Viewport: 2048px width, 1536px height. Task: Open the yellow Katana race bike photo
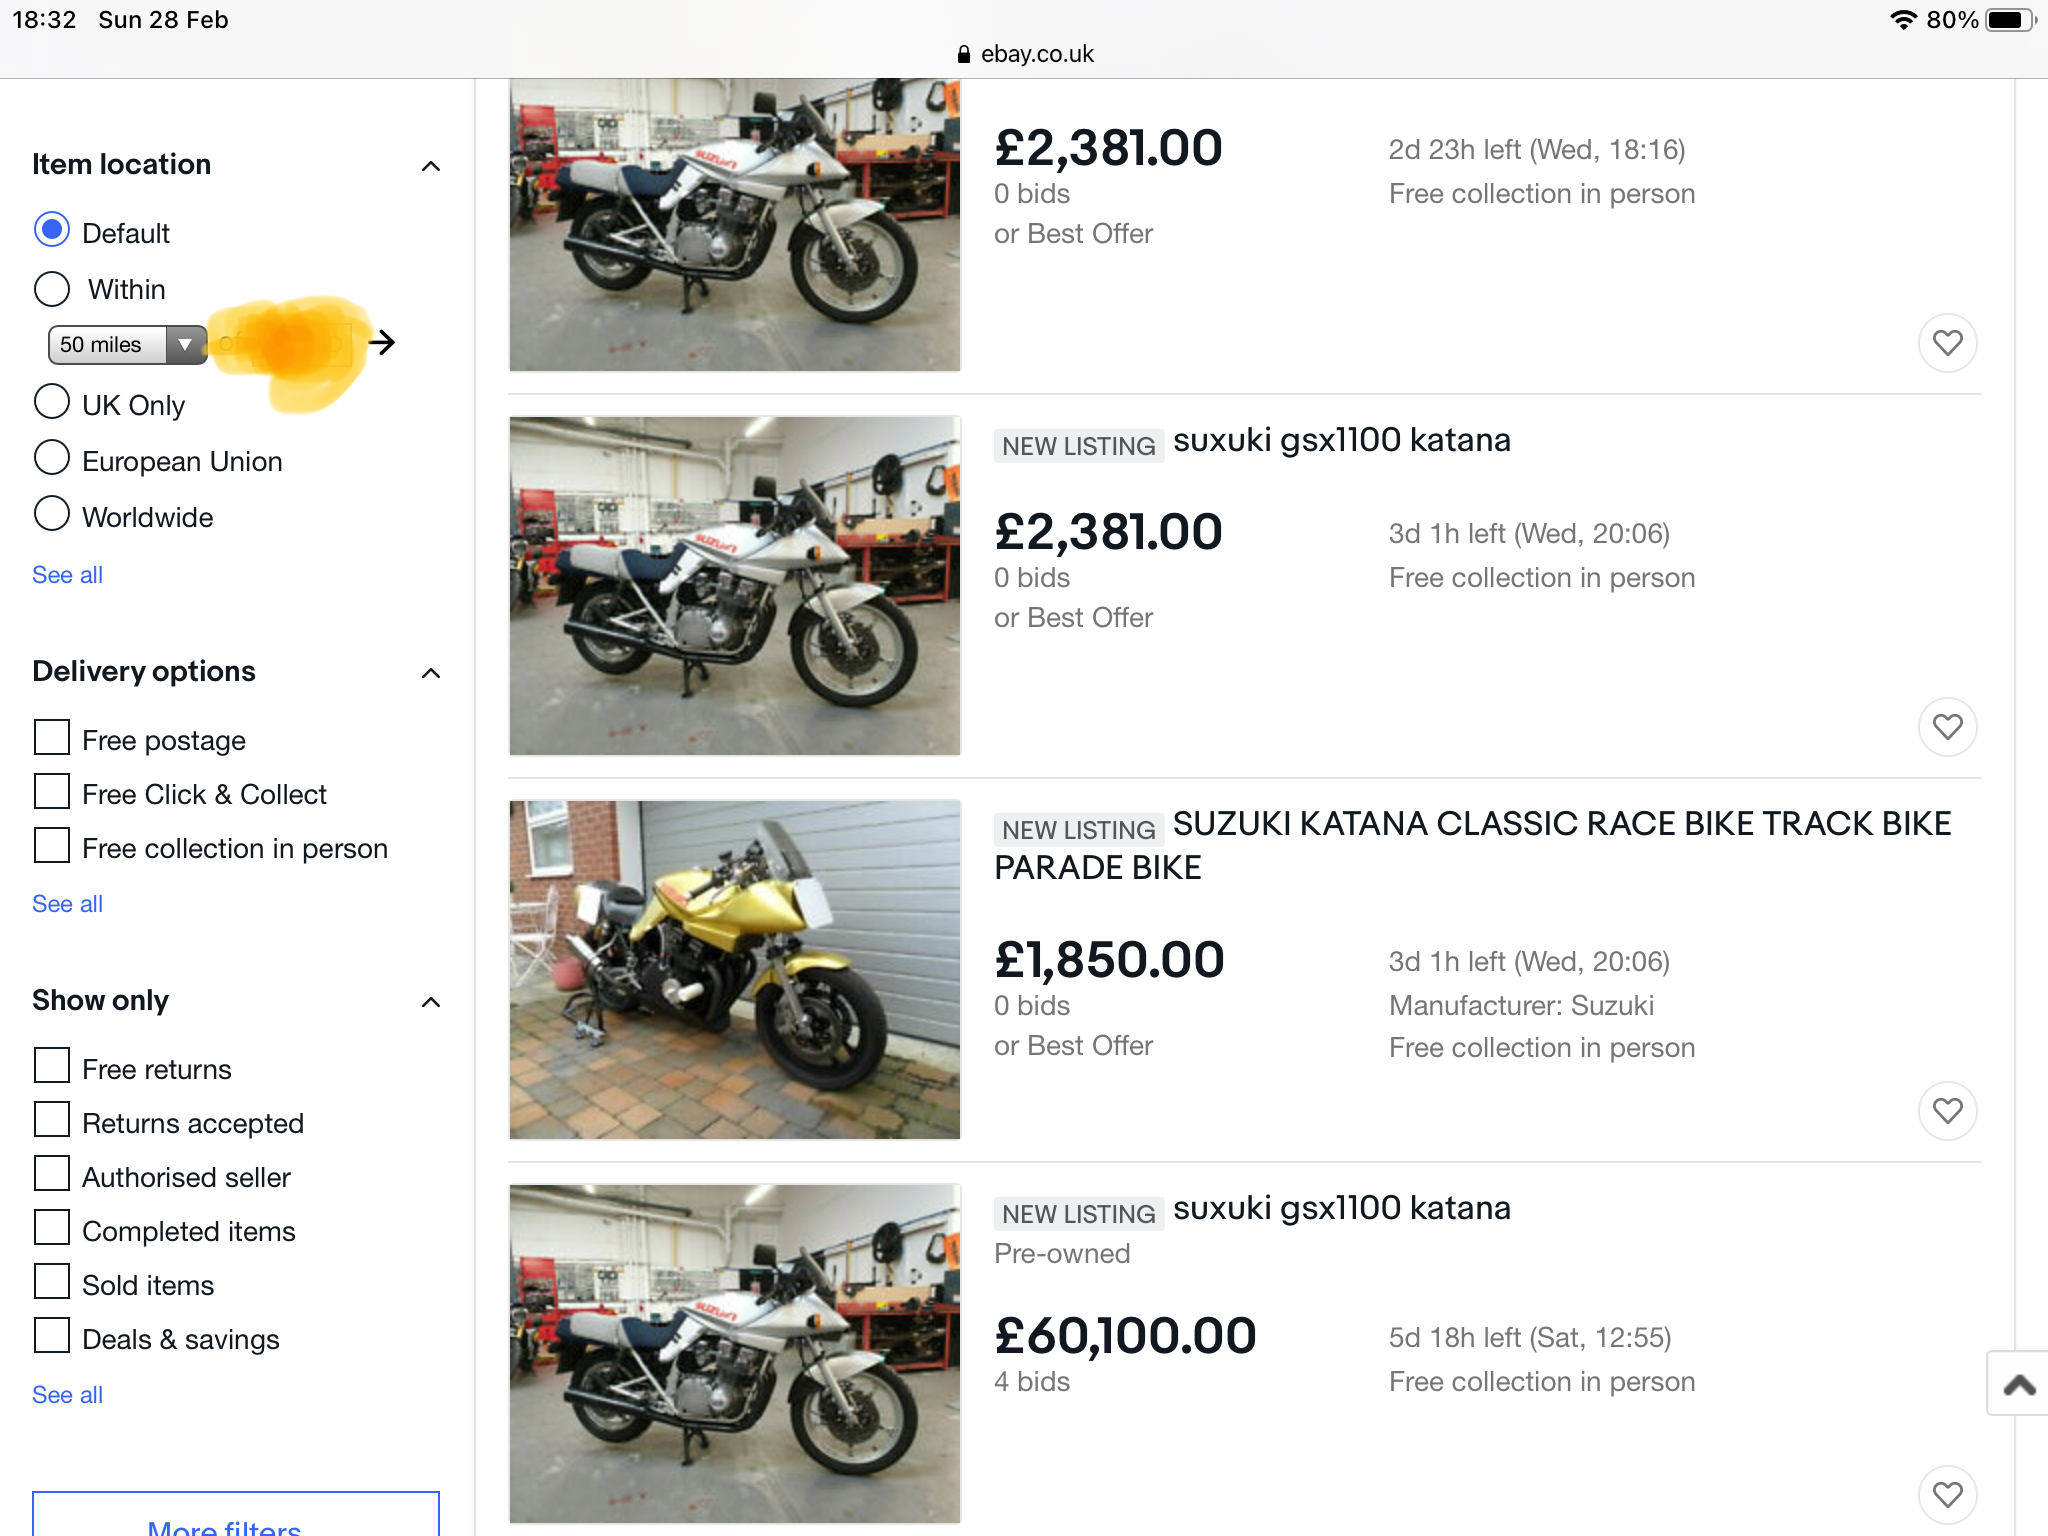click(735, 969)
